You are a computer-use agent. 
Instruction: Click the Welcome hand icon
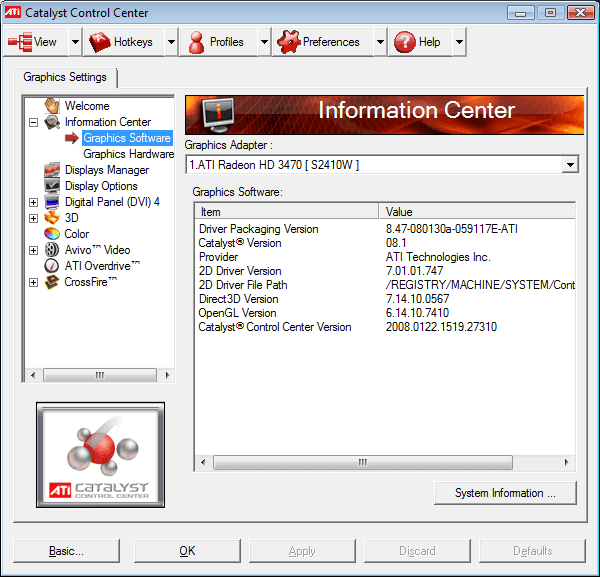coord(52,106)
